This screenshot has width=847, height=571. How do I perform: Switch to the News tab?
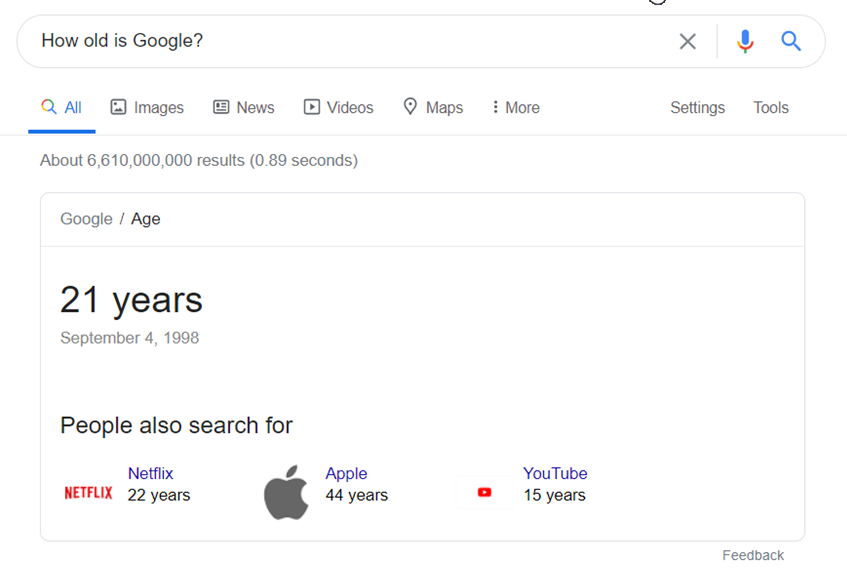pyautogui.click(x=244, y=108)
